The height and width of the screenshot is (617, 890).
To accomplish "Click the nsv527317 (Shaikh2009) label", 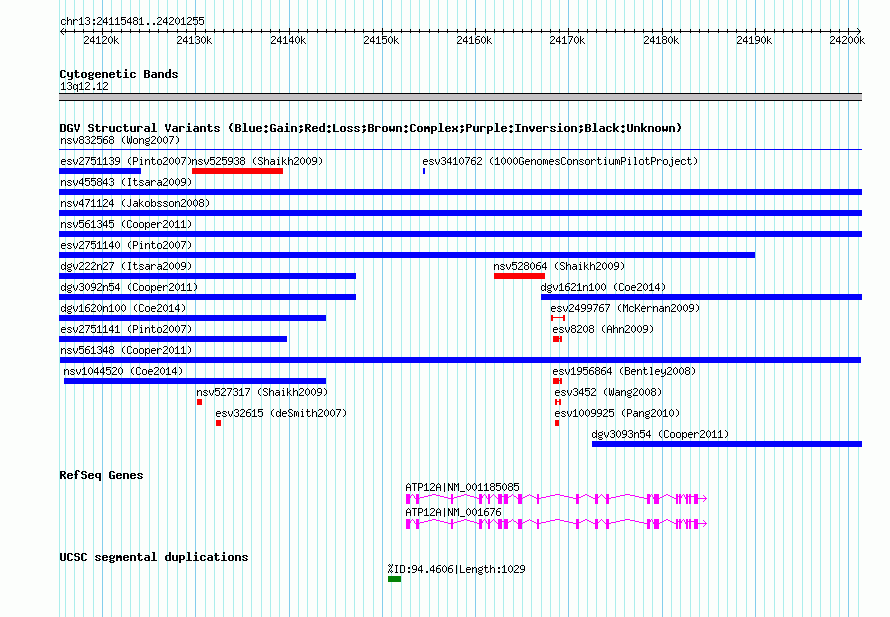I will [x=262, y=392].
